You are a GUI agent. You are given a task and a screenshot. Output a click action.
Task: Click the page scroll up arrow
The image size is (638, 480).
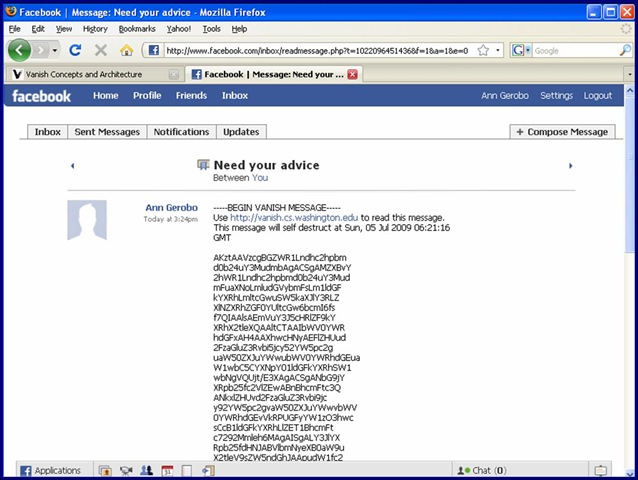pyautogui.click(x=630, y=90)
